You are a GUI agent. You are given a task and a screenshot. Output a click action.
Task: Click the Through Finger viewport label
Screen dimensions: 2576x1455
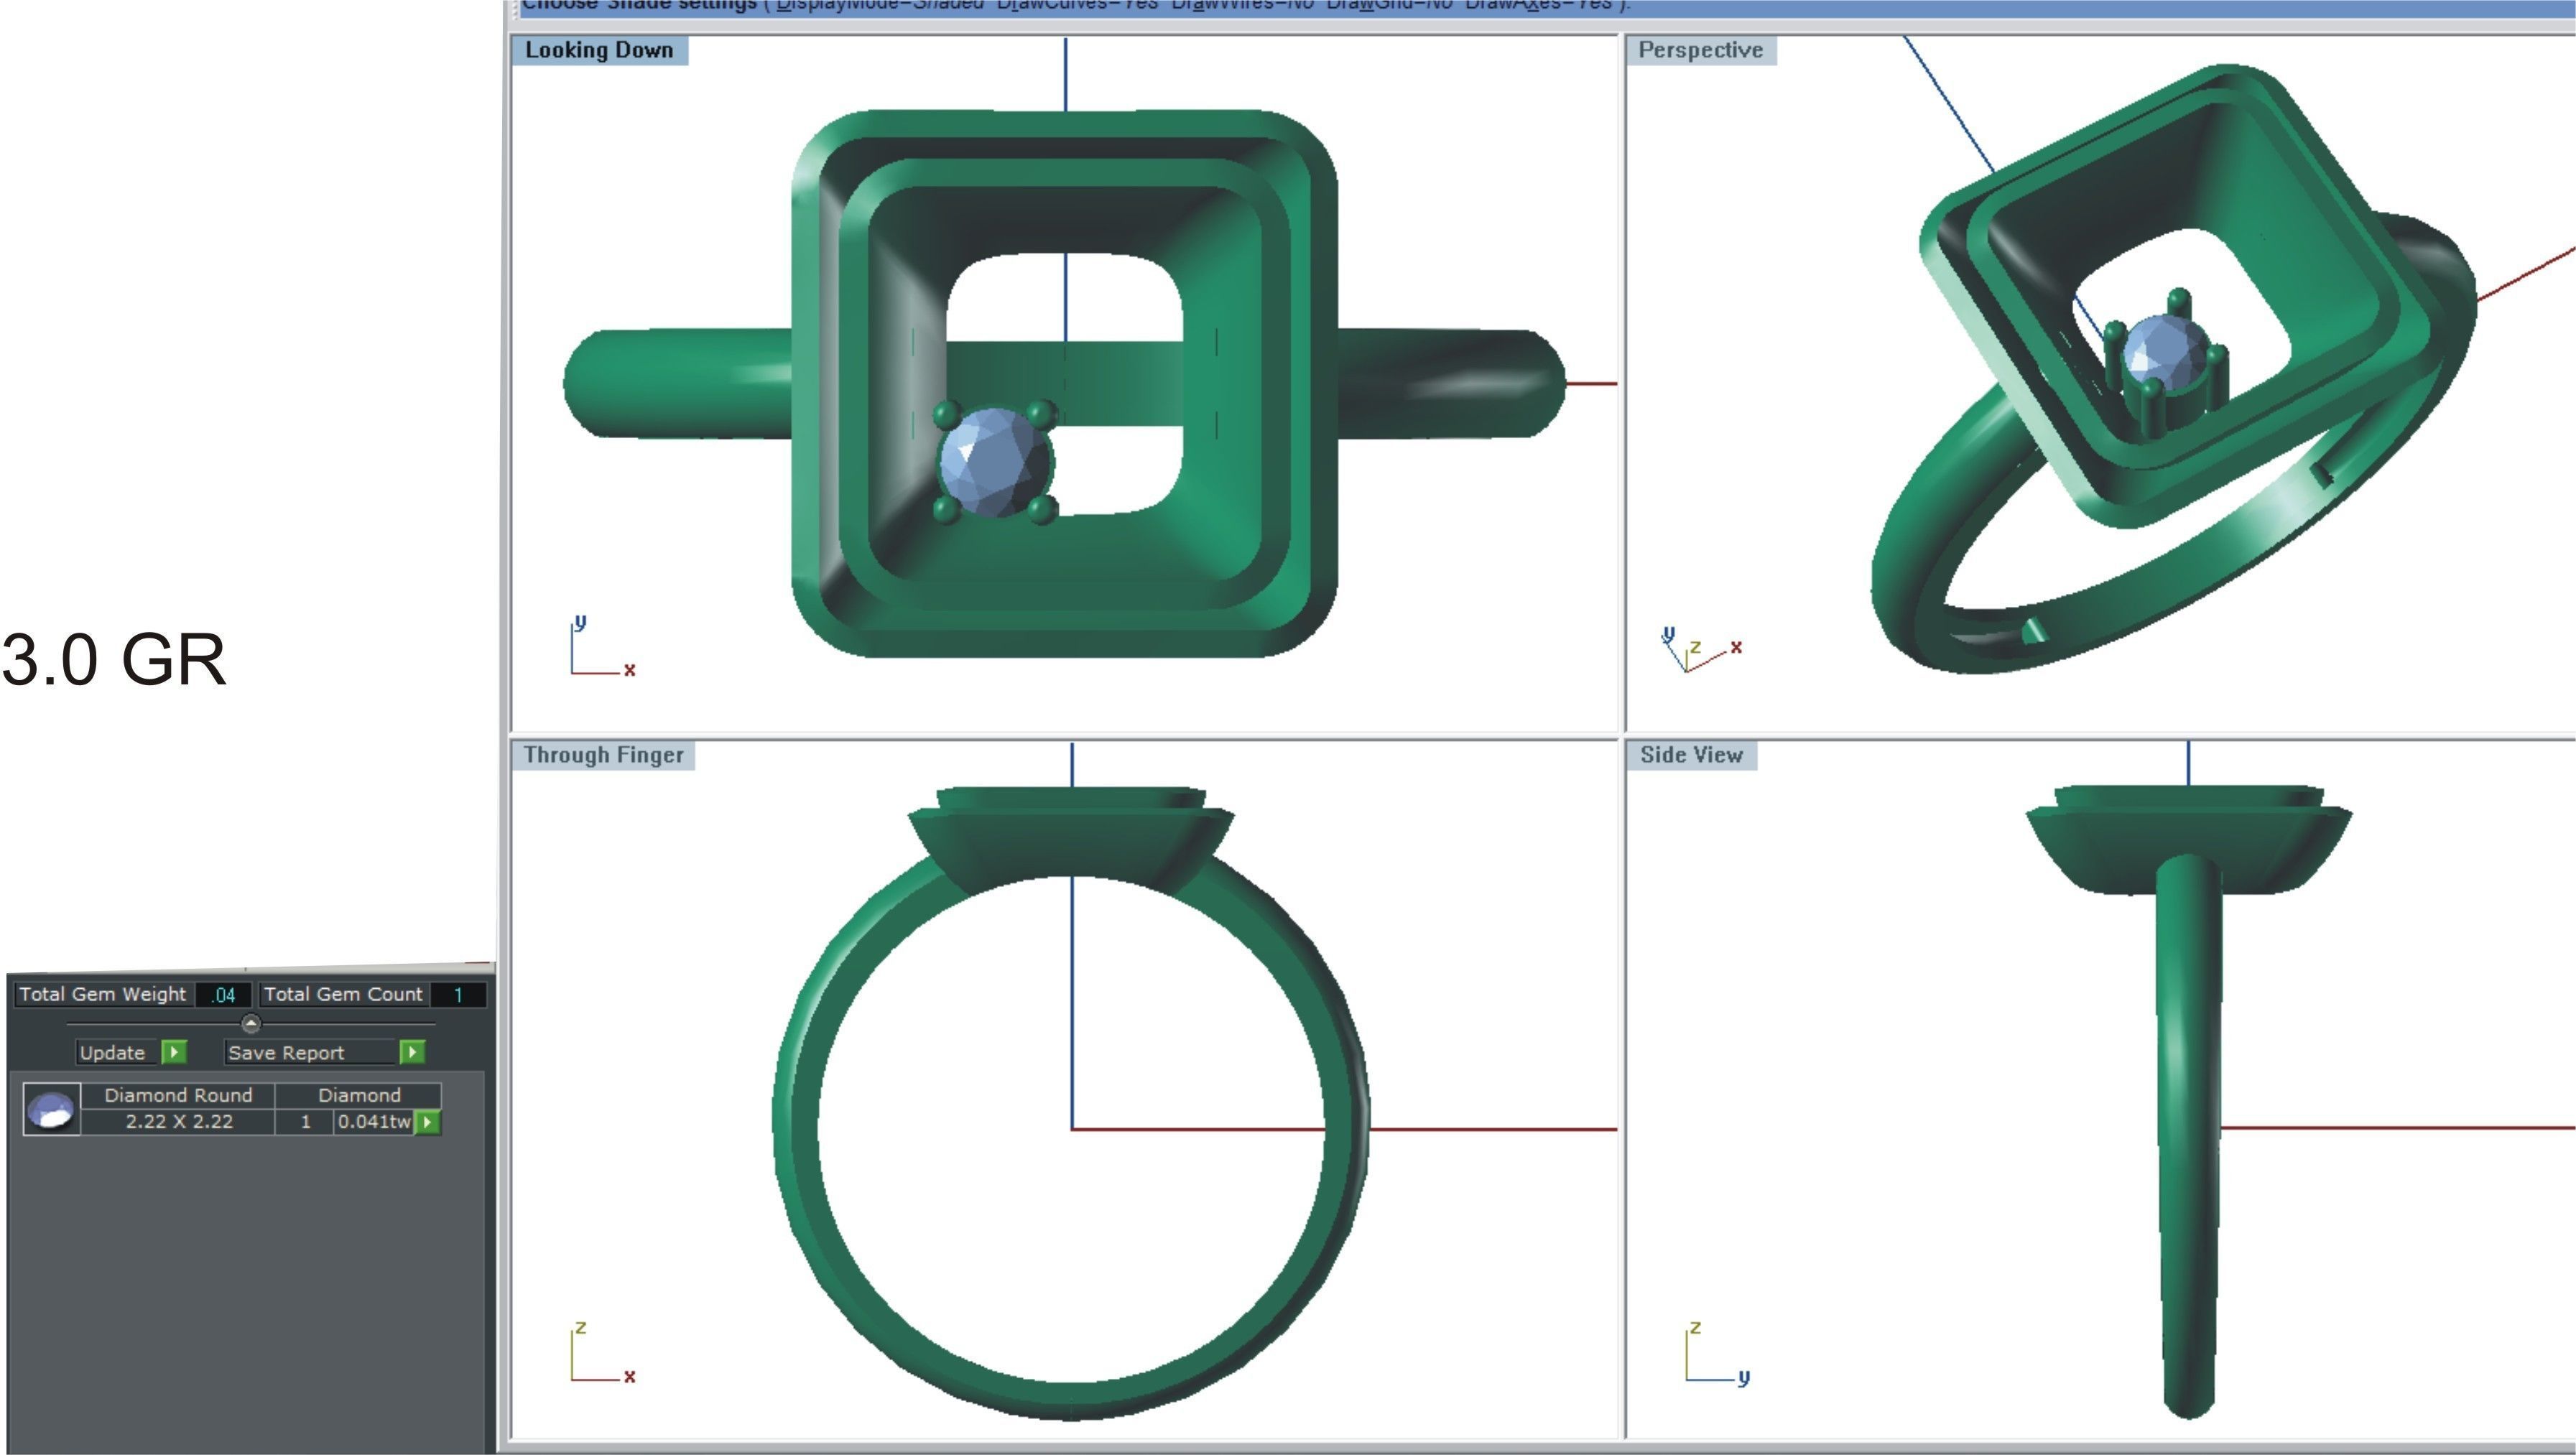point(603,755)
